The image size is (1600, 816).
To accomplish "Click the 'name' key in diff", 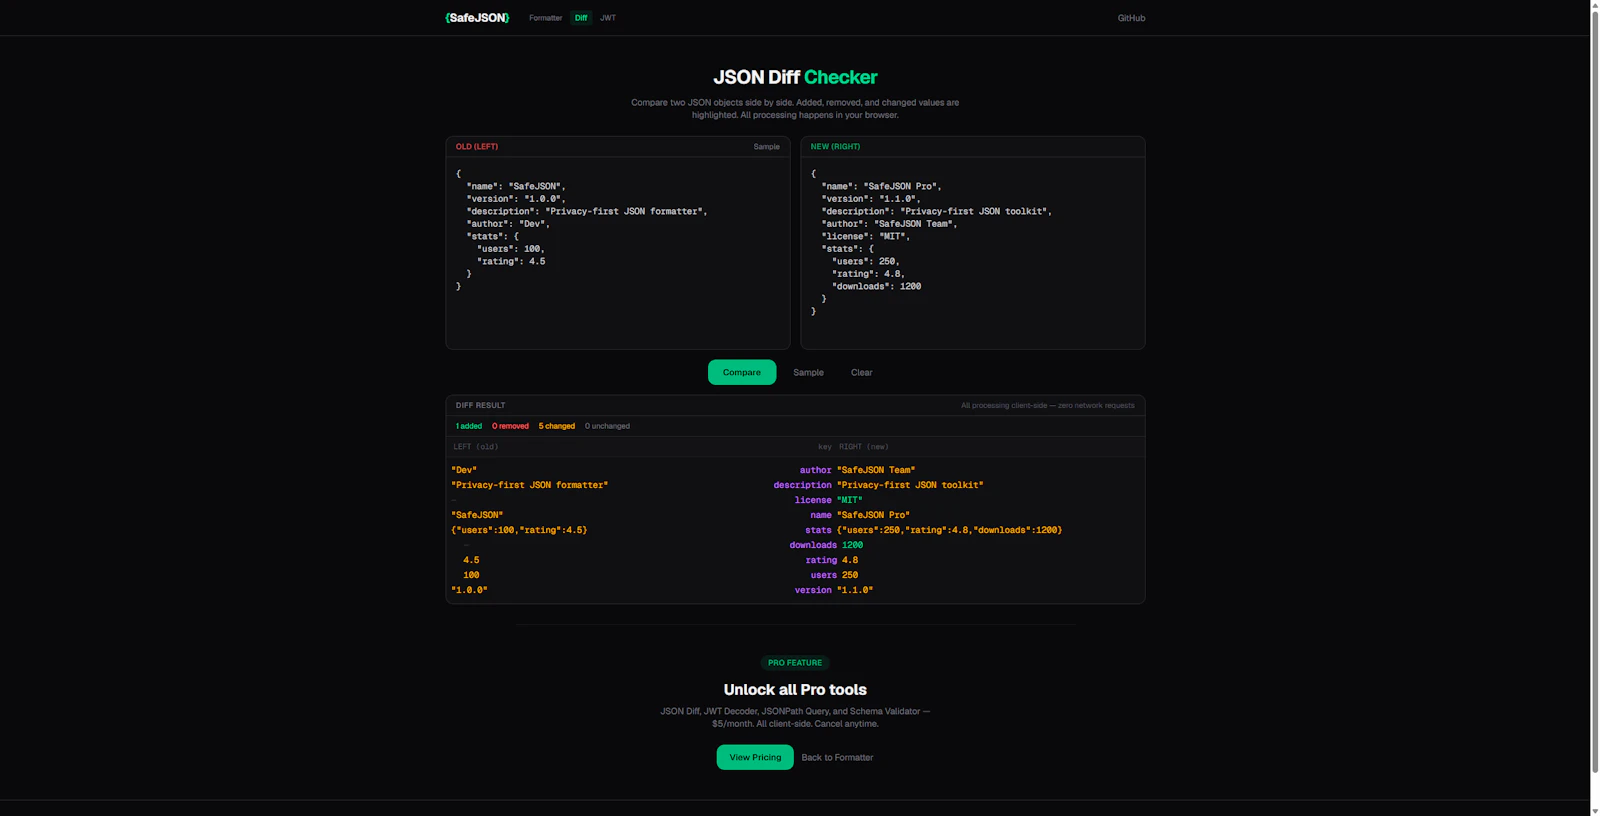I will point(821,515).
